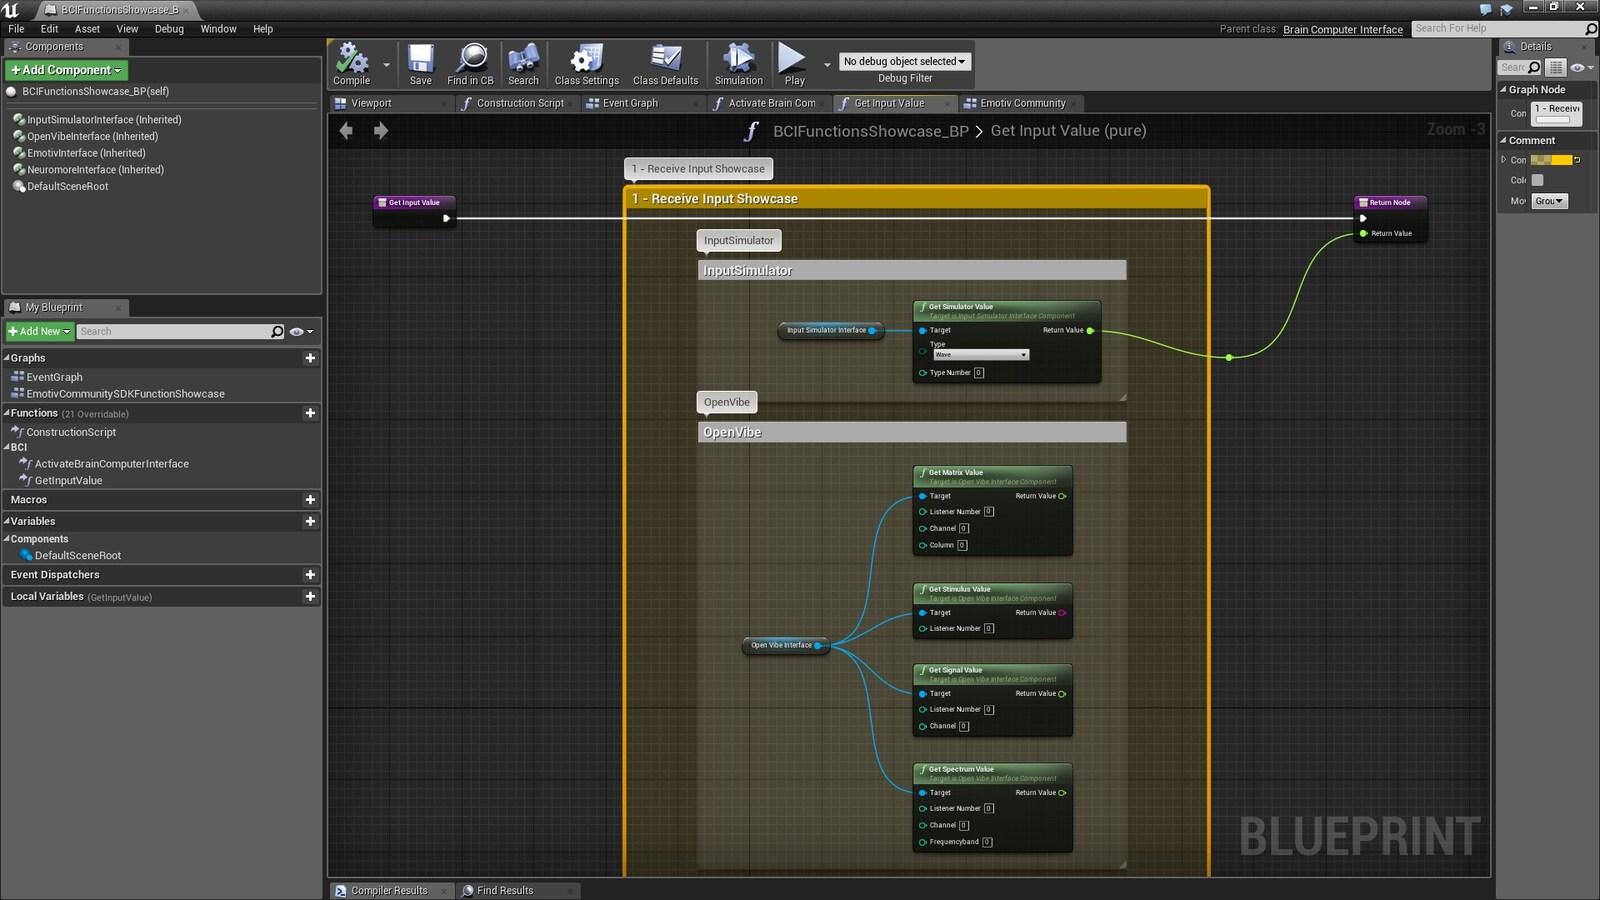Viewport: 1600px width, 900px height.
Task: Open the debug object selection dropdown
Action: click(904, 61)
